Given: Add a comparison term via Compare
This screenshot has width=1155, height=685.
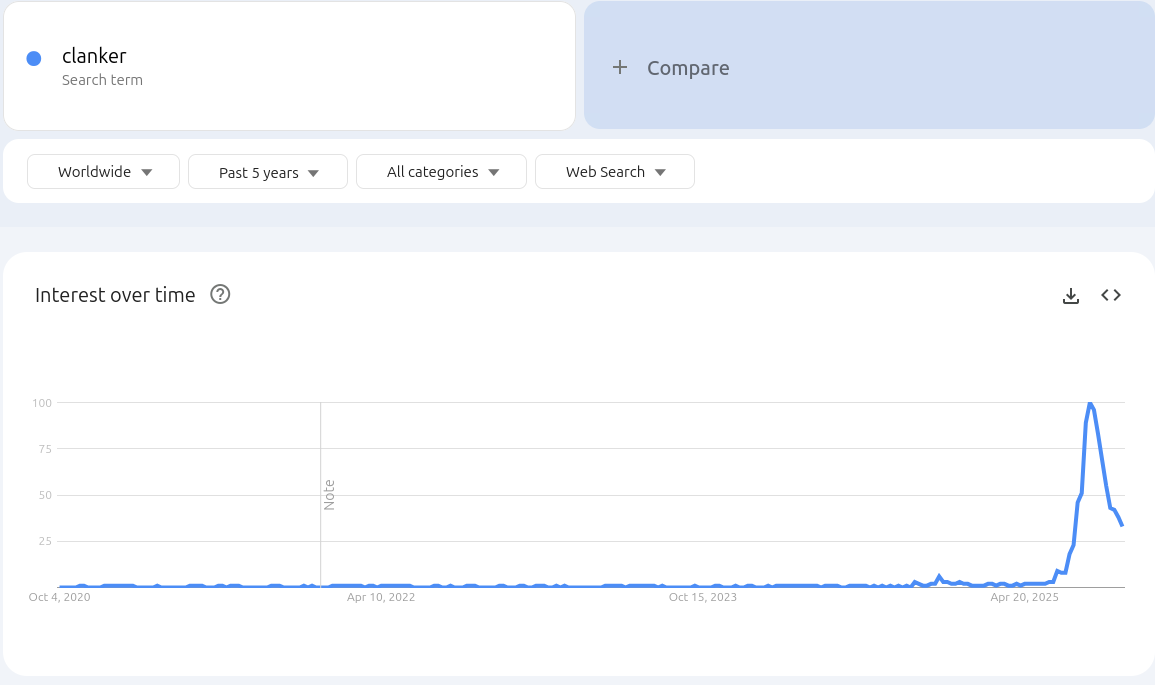Looking at the screenshot, I should click(869, 66).
